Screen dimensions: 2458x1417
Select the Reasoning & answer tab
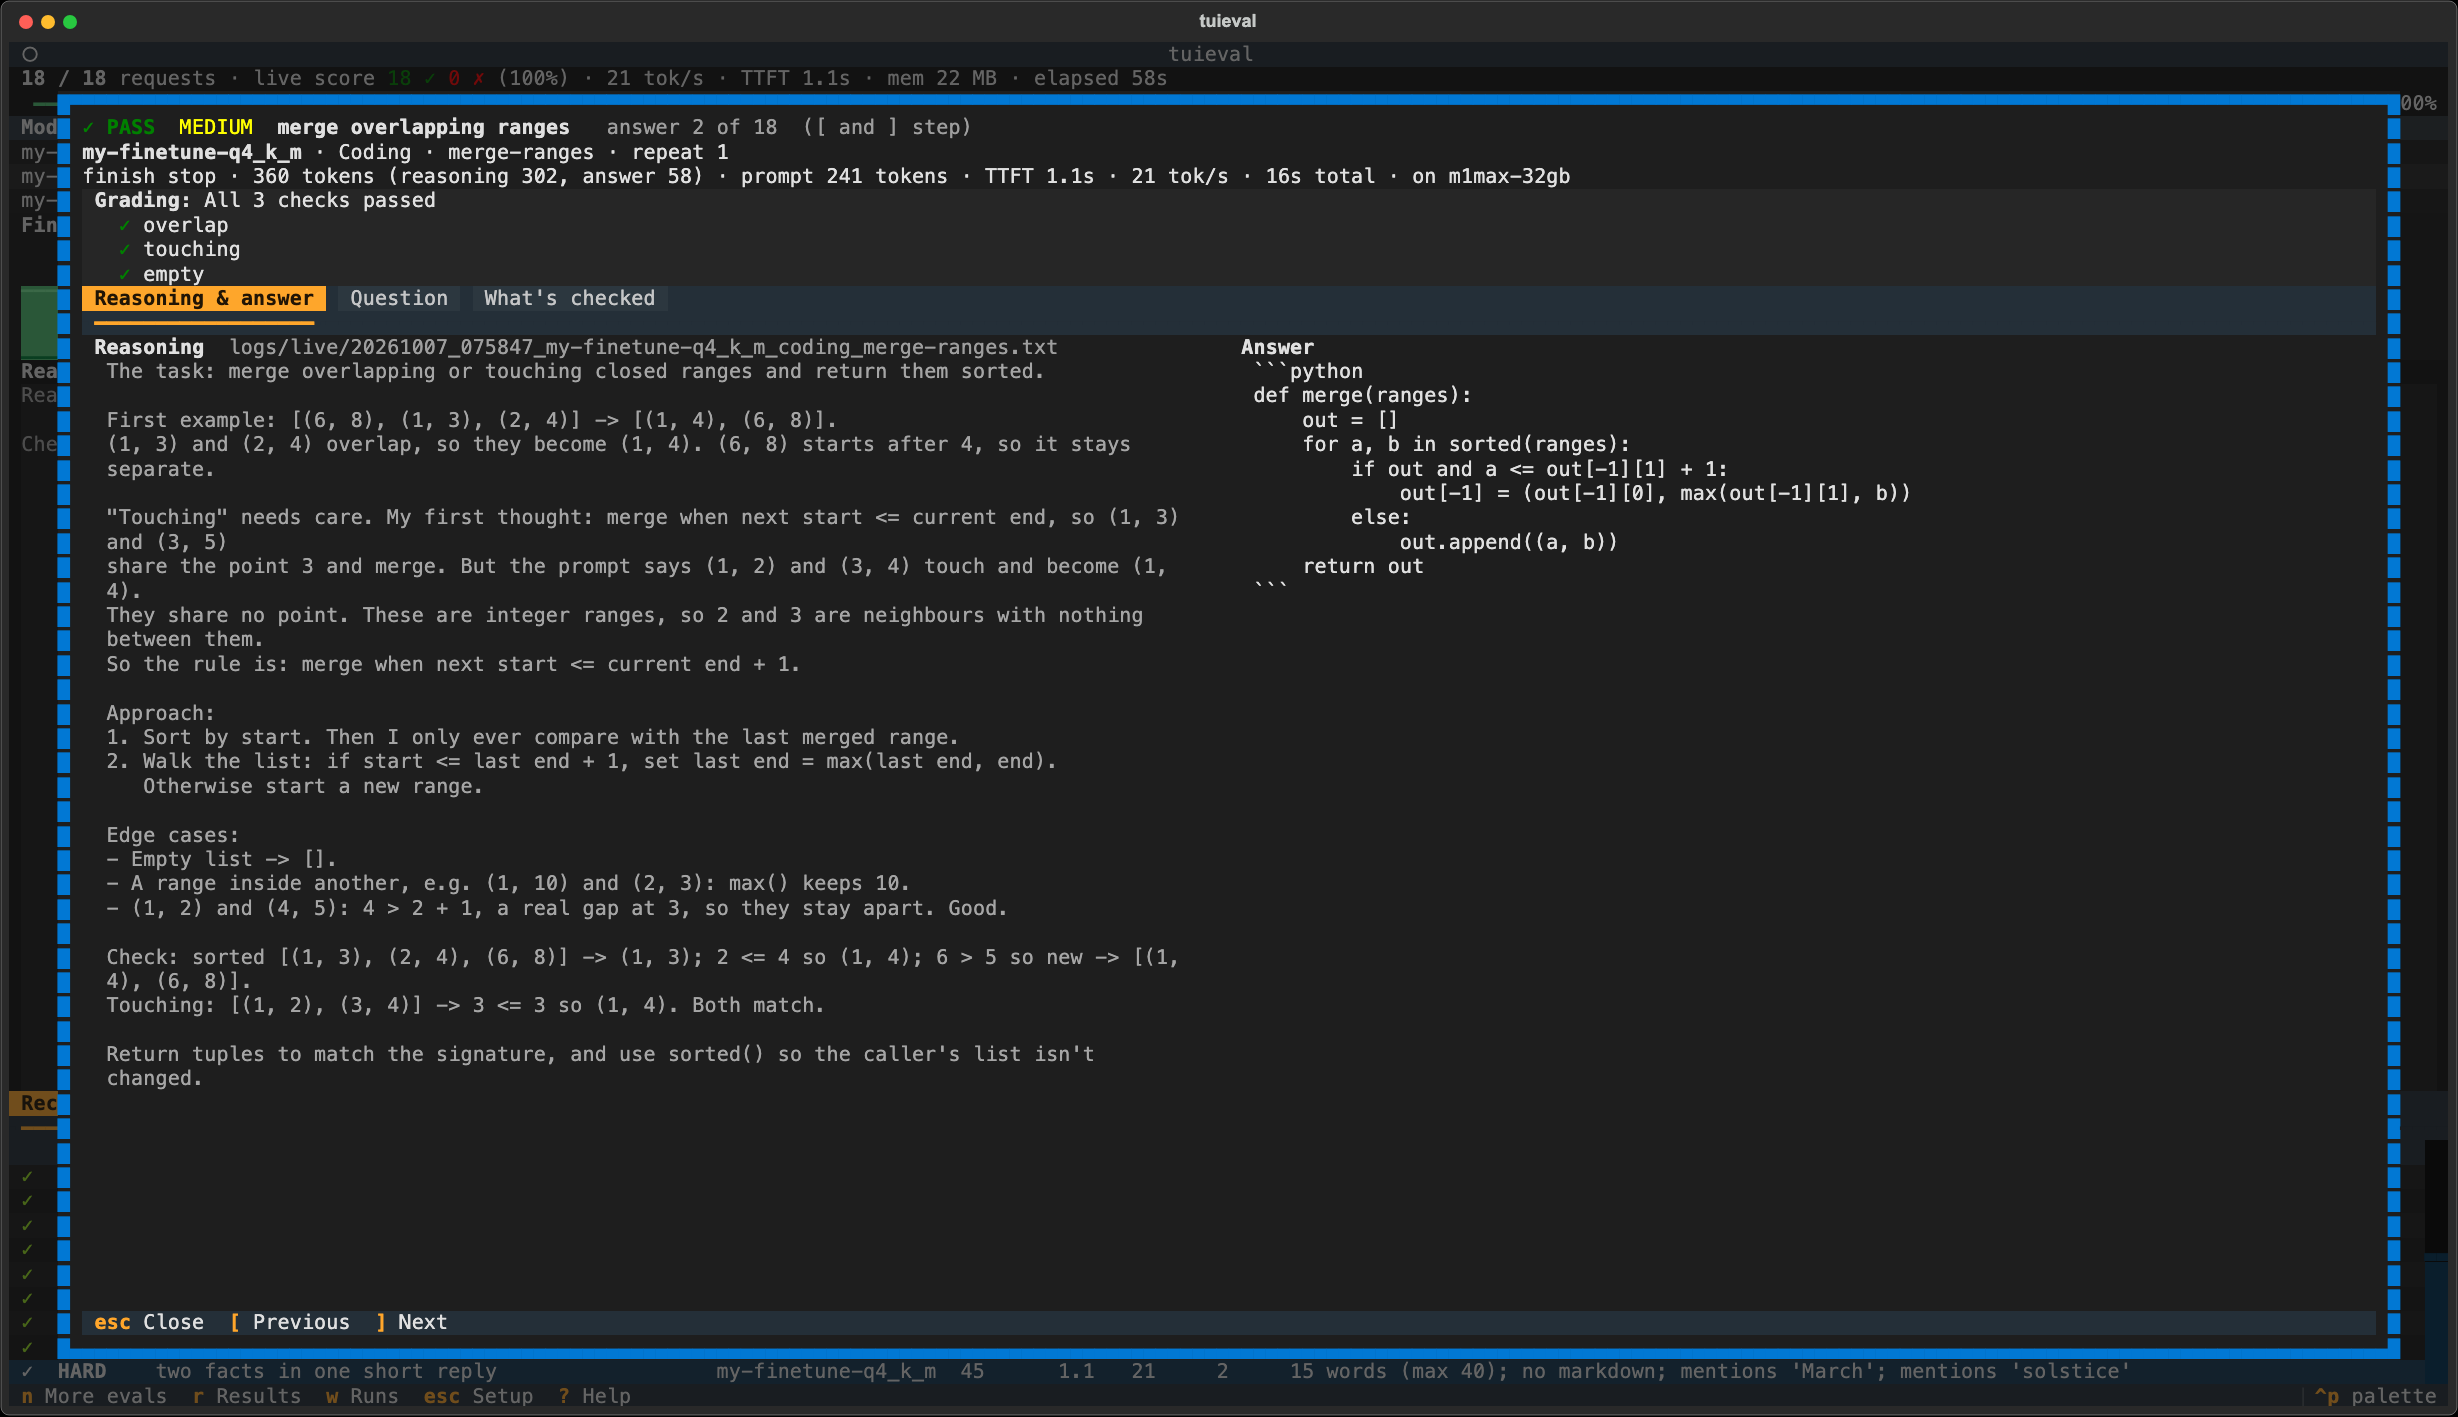[204, 298]
